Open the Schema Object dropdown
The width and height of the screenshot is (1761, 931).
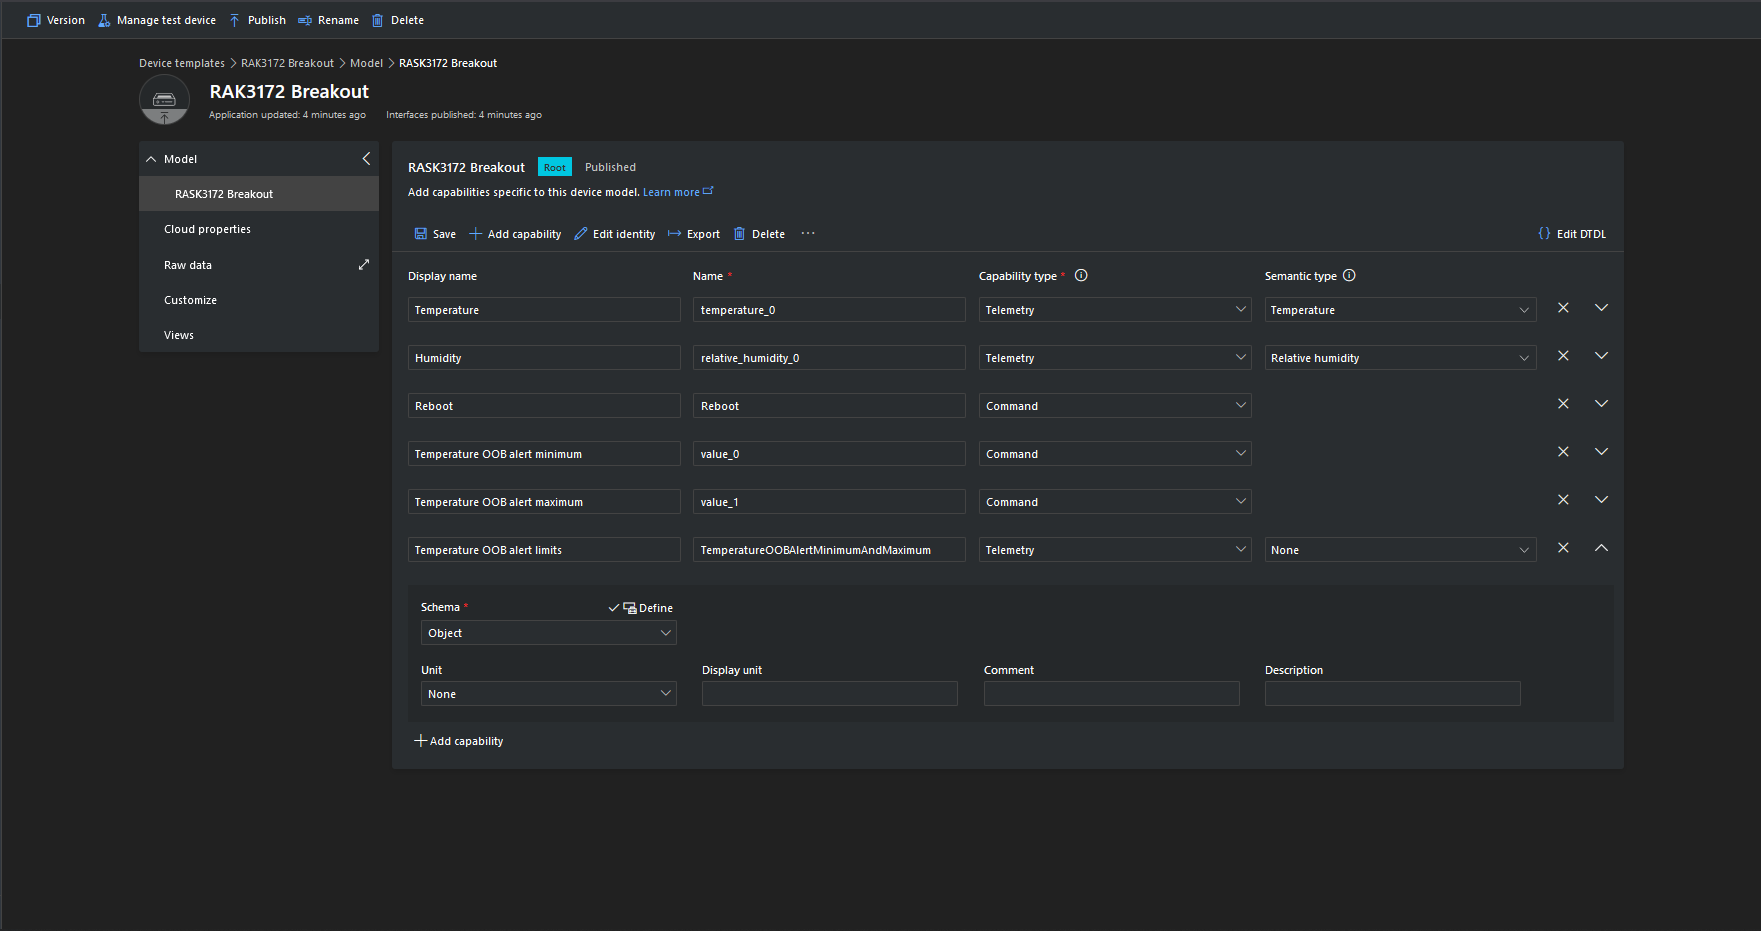pos(548,633)
